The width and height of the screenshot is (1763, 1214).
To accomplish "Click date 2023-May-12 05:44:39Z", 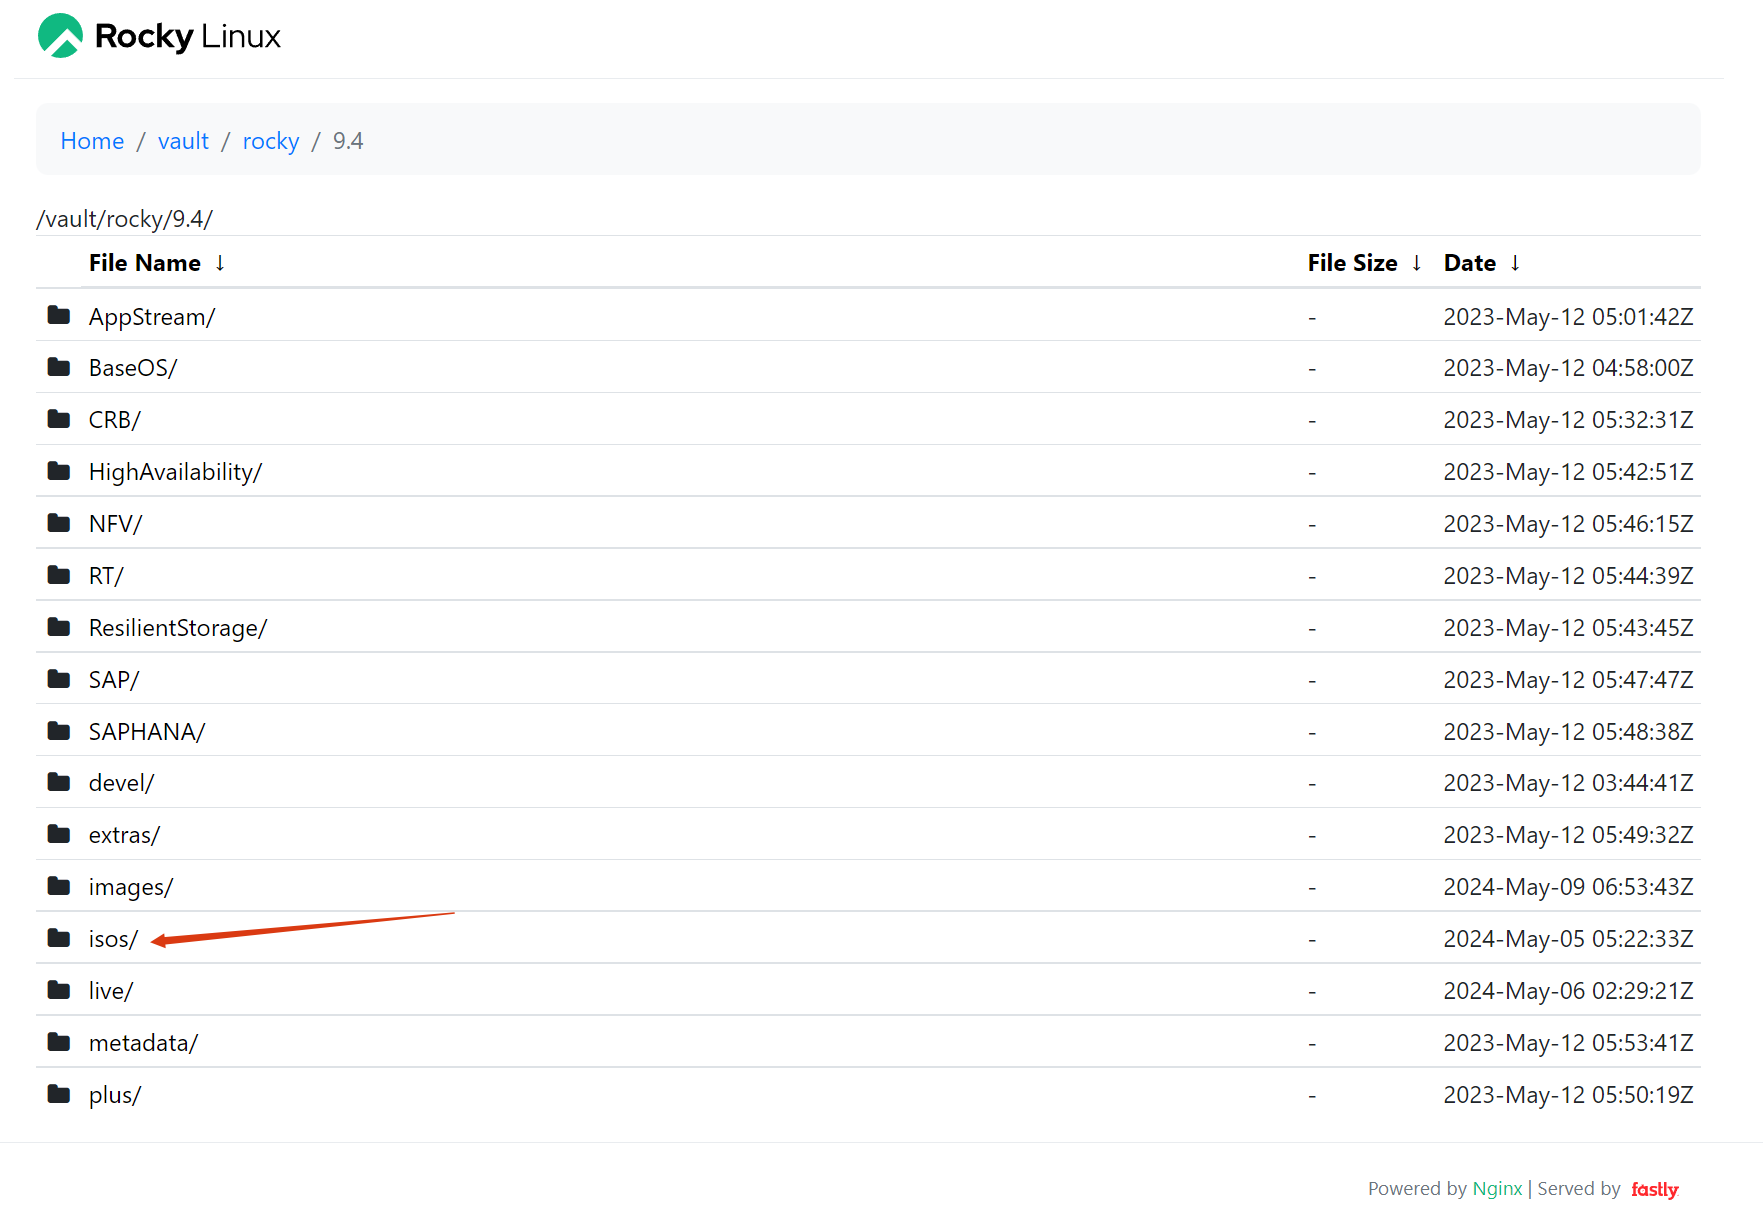I will click(x=1568, y=576).
